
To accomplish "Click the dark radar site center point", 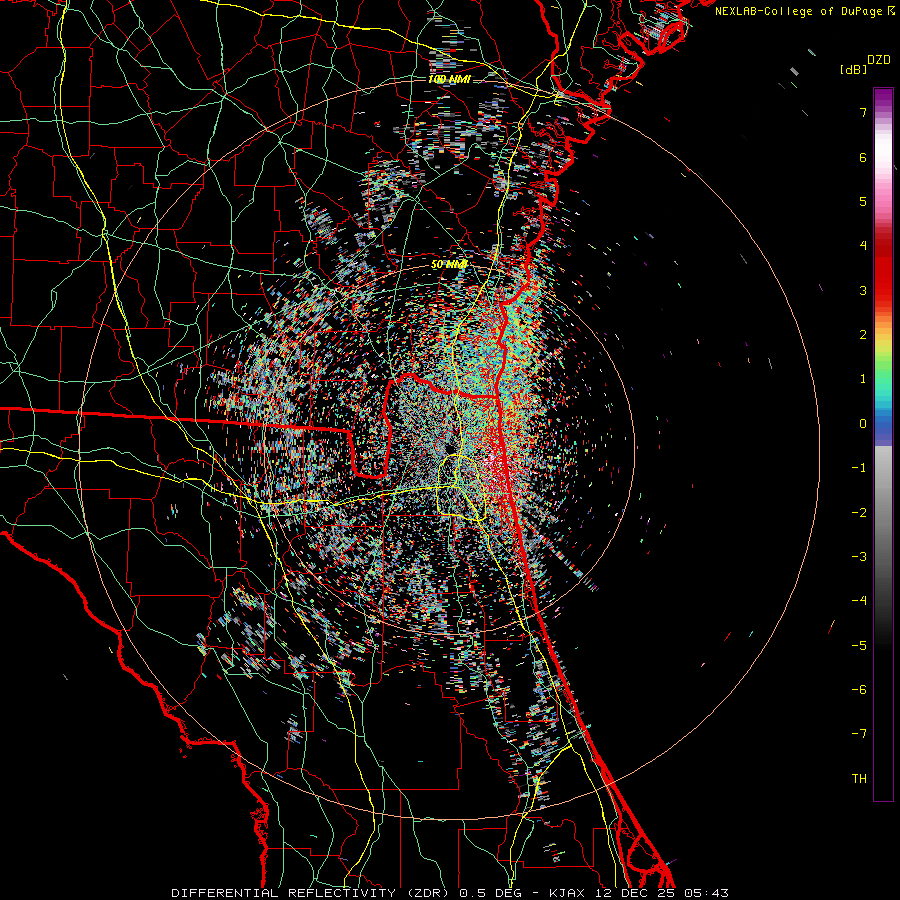I will (x=451, y=447).
